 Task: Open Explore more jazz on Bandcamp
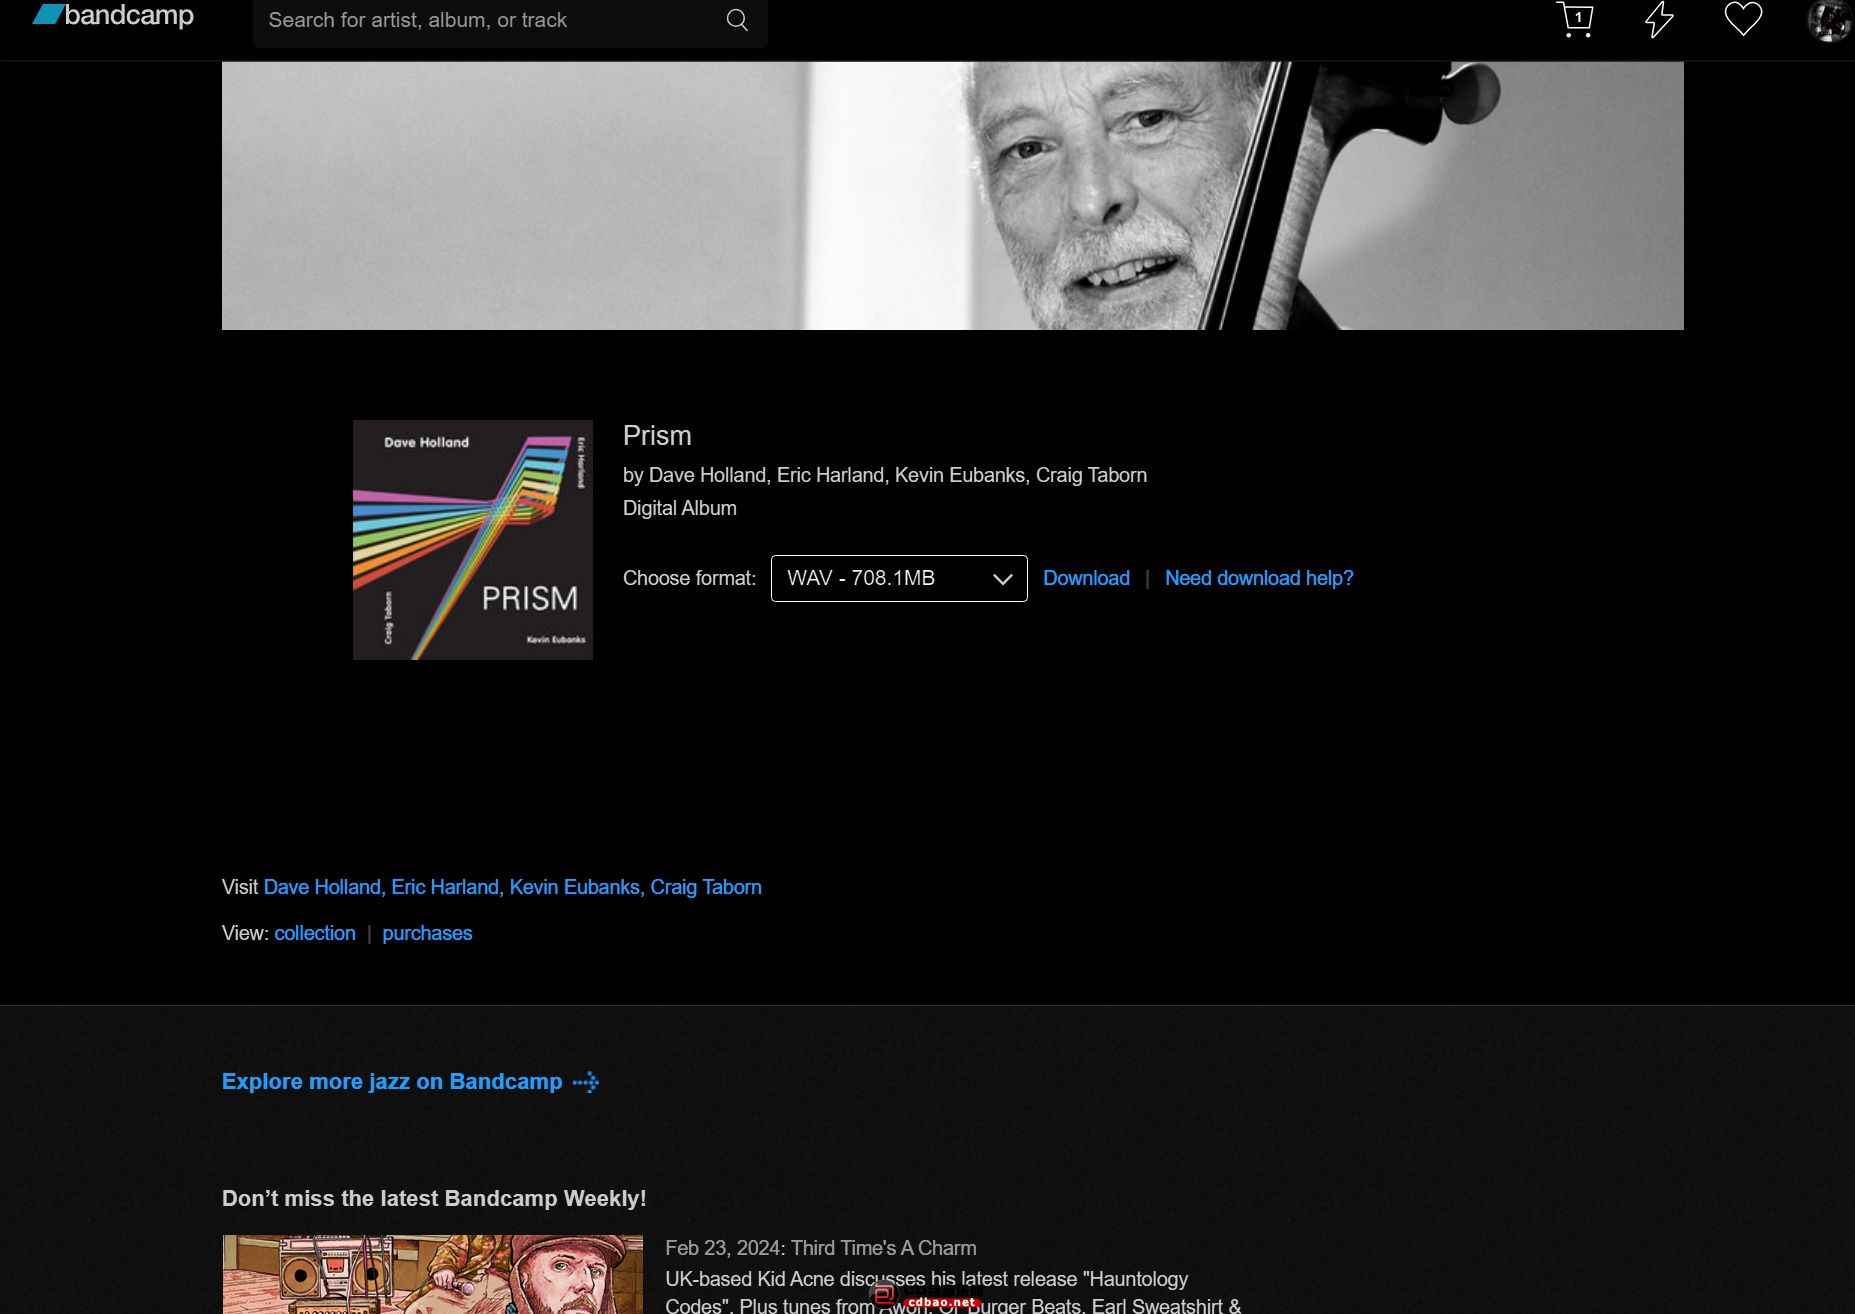point(392,1081)
